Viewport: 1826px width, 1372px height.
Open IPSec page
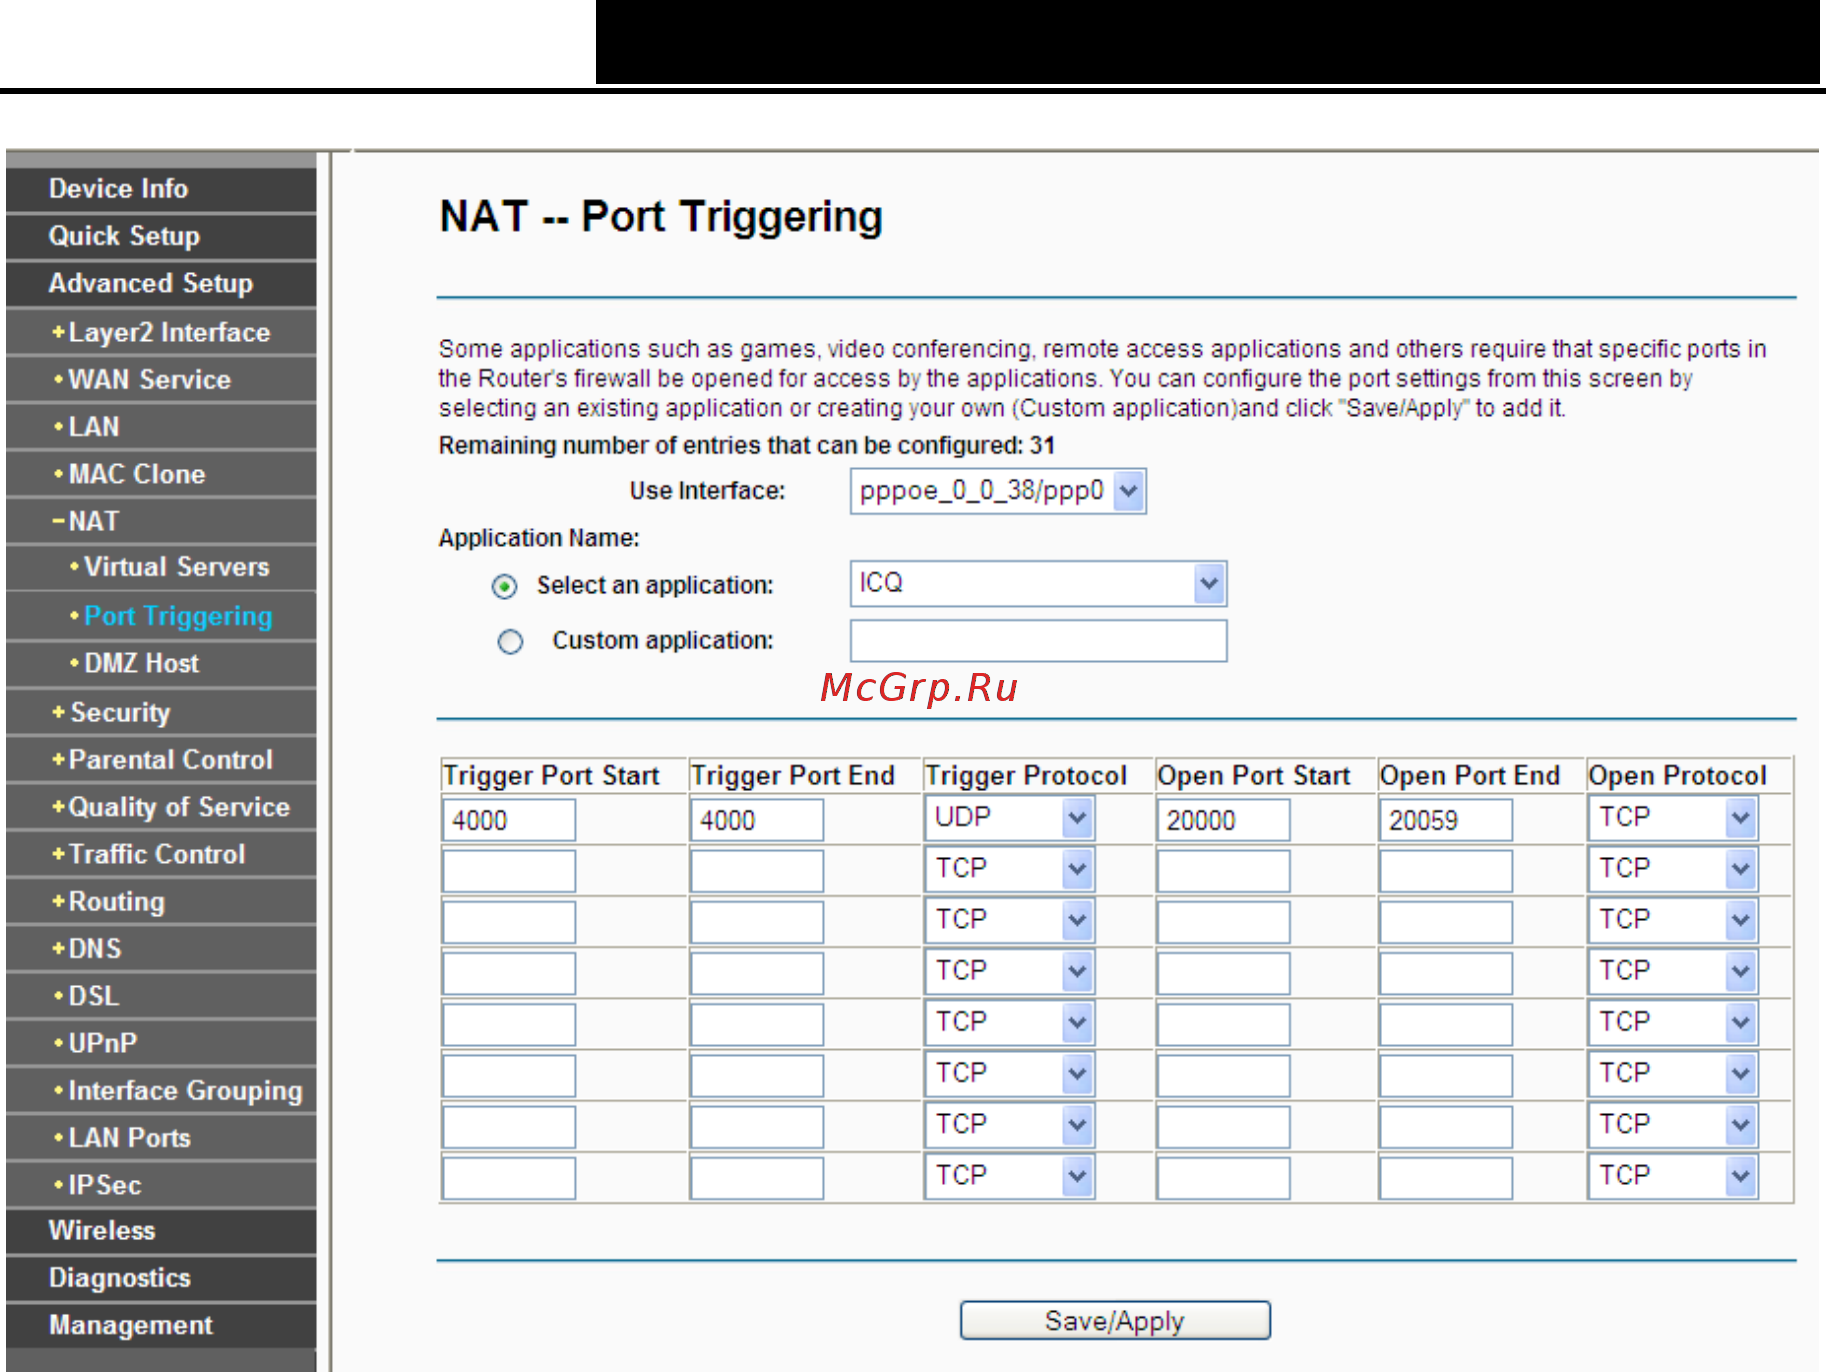pos(98,1185)
